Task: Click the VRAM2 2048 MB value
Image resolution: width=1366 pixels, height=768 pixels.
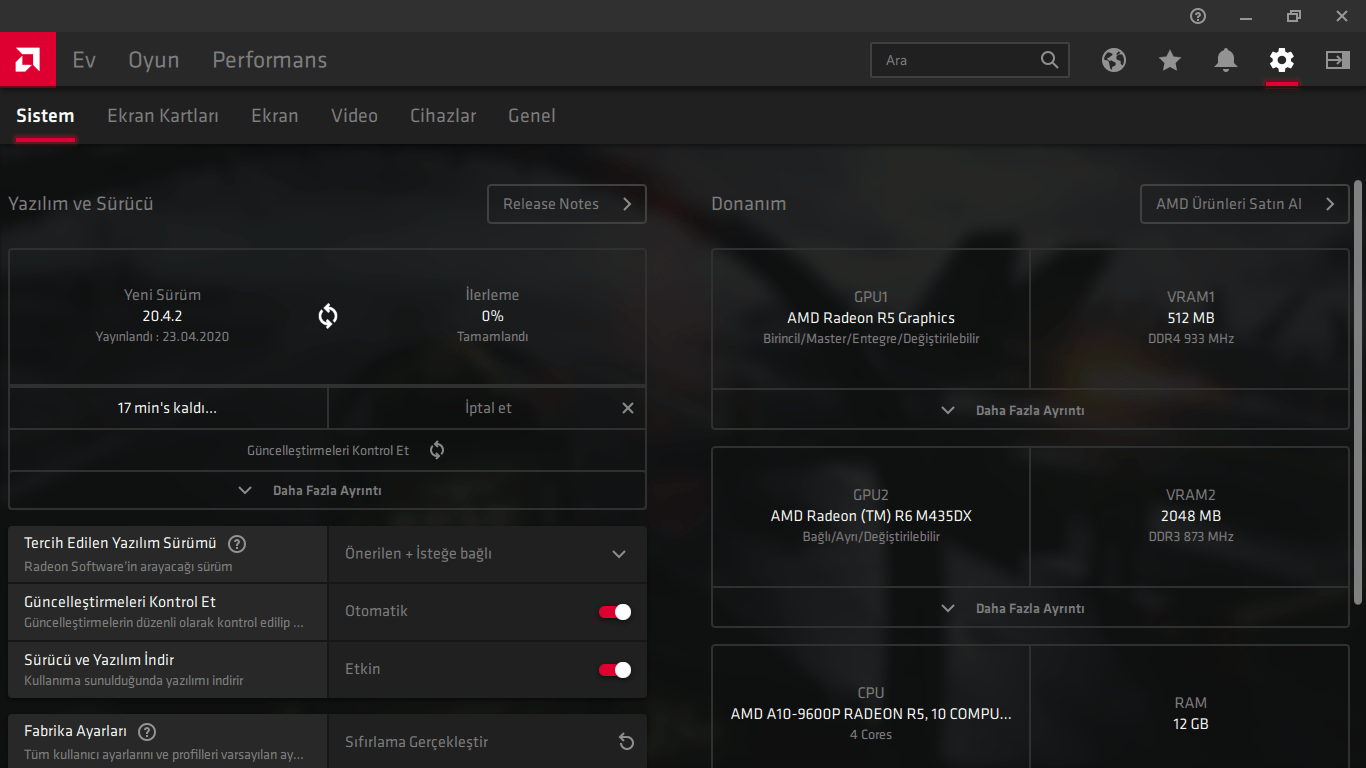Action: pyautogui.click(x=1190, y=516)
